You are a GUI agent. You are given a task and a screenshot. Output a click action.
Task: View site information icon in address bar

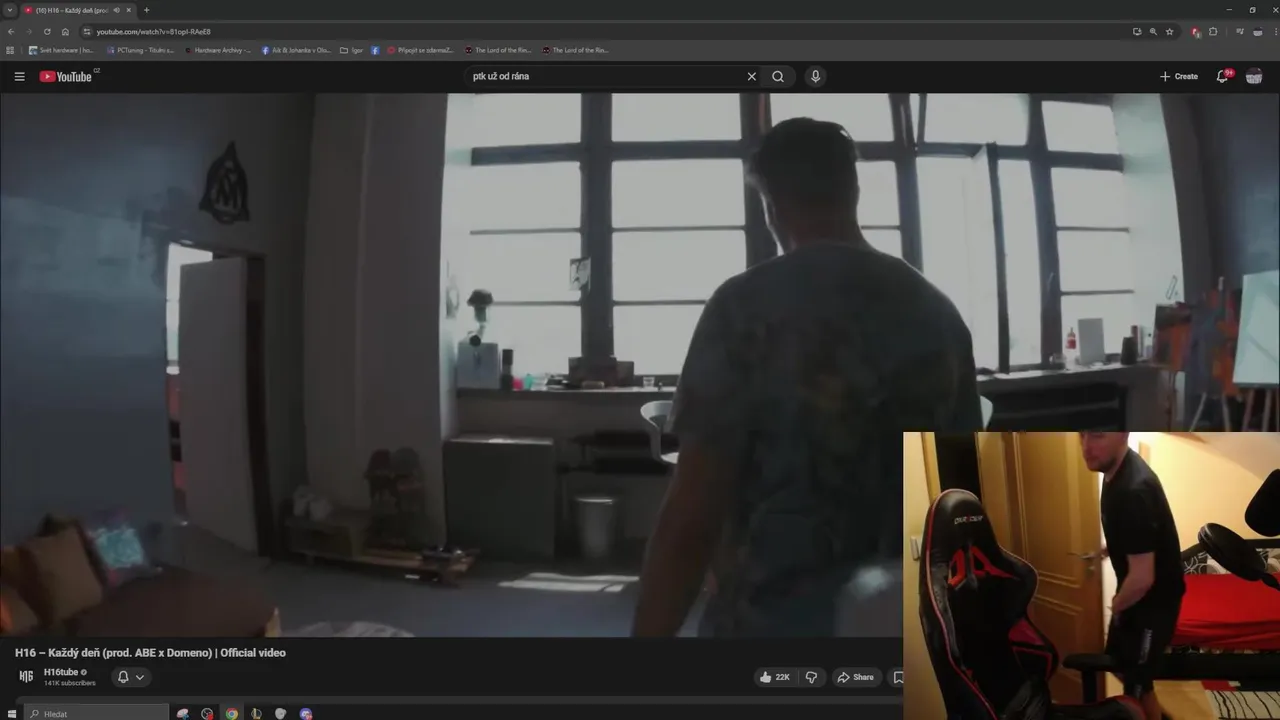coord(87,31)
